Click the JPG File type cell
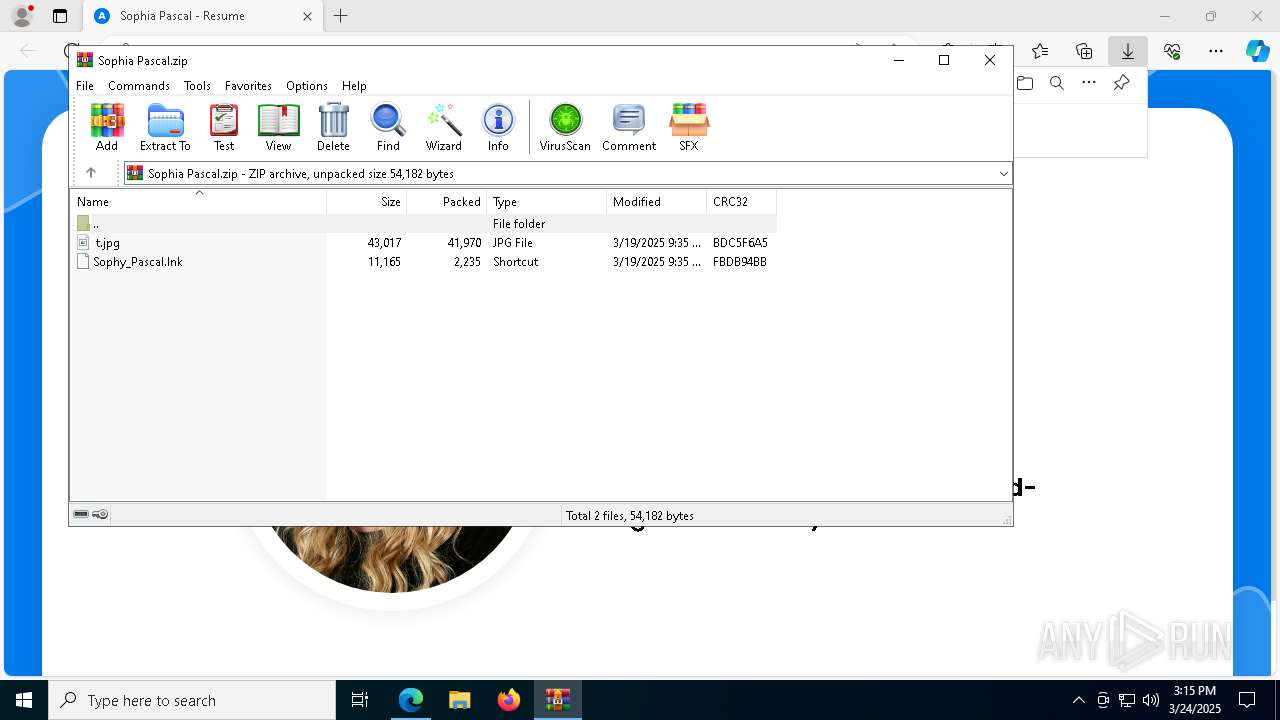This screenshot has height=720, width=1280. (513, 243)
